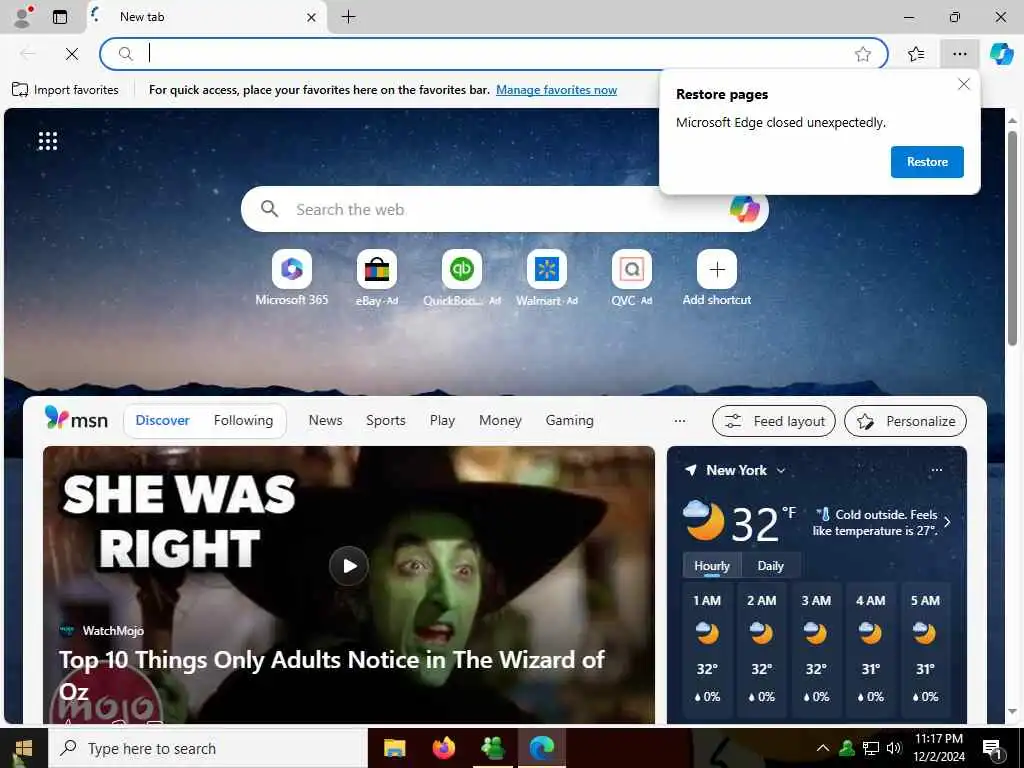Viewport: 1024px width, 768px height.
Task: Open the Play feed tab
Action: click(x=442, y=421)
